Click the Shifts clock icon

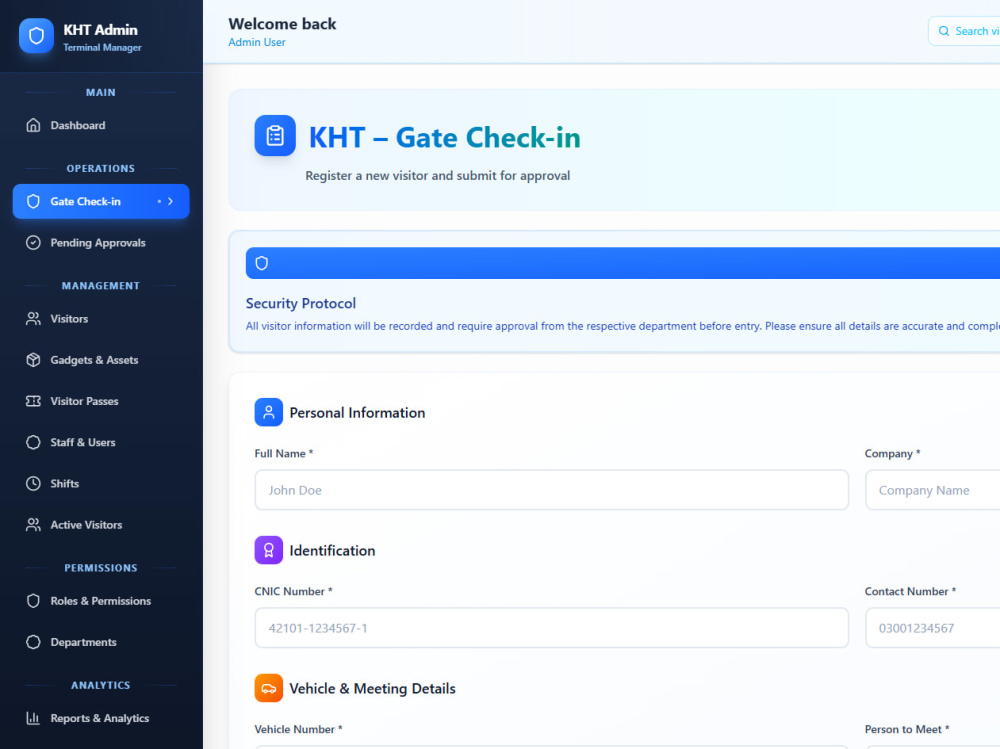(33, 484)
